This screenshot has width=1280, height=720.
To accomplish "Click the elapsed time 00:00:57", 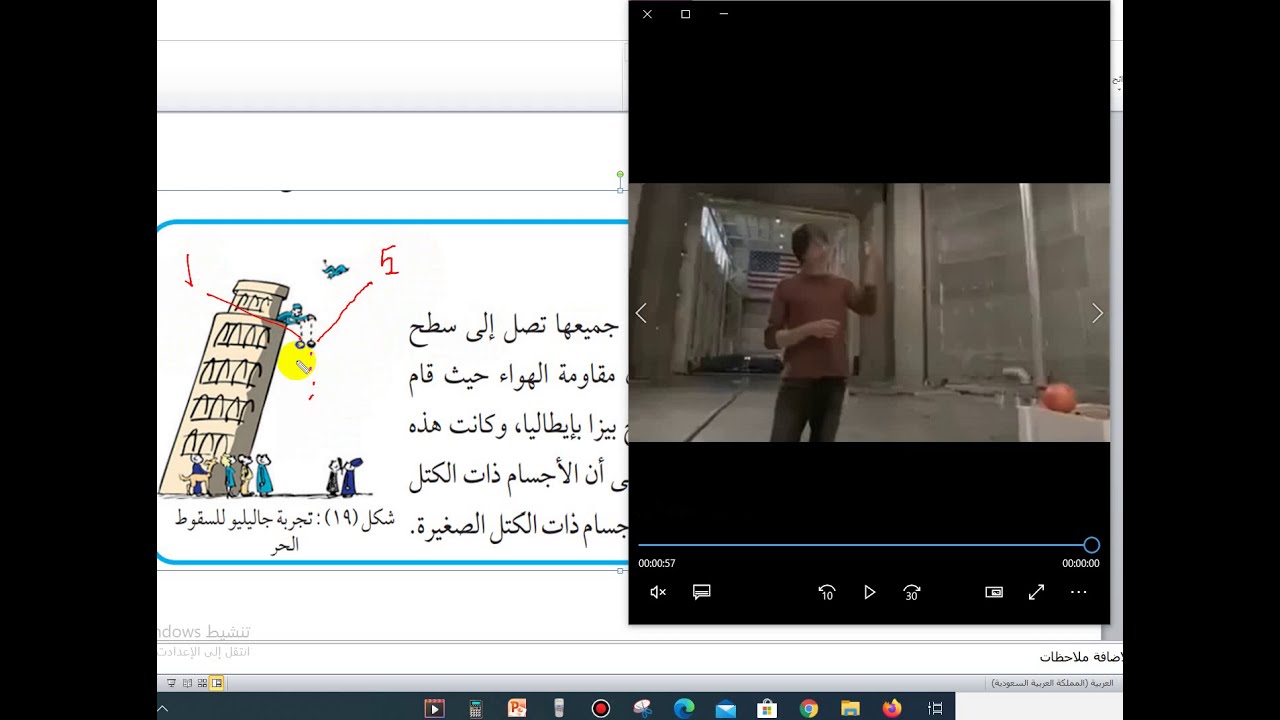I will [x=657, y=563].
